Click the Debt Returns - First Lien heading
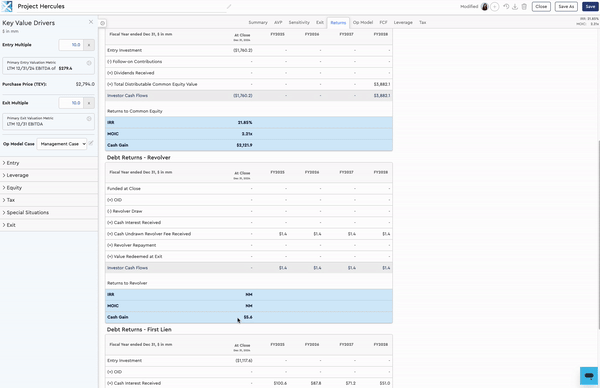The image size is (600, 388). (x=139, y=329)
